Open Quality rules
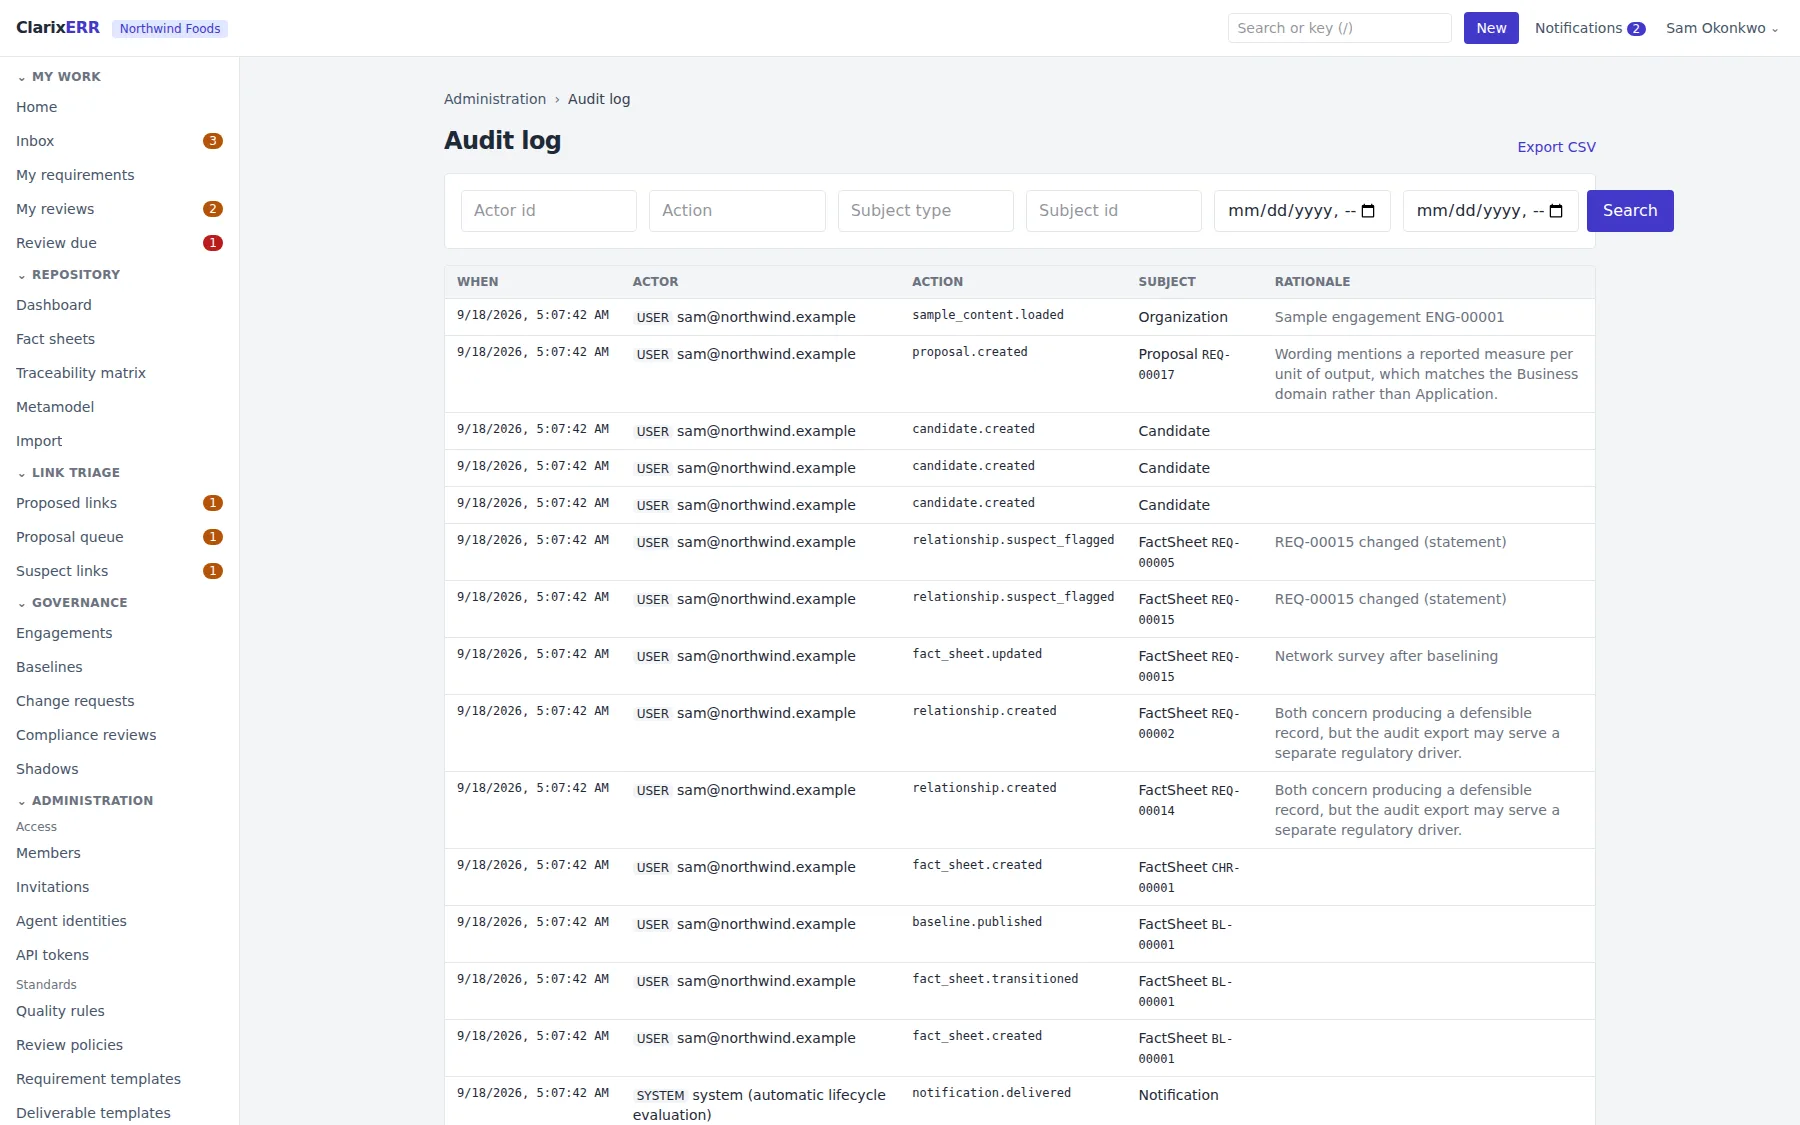1800x1125 pixels. 119,1011
